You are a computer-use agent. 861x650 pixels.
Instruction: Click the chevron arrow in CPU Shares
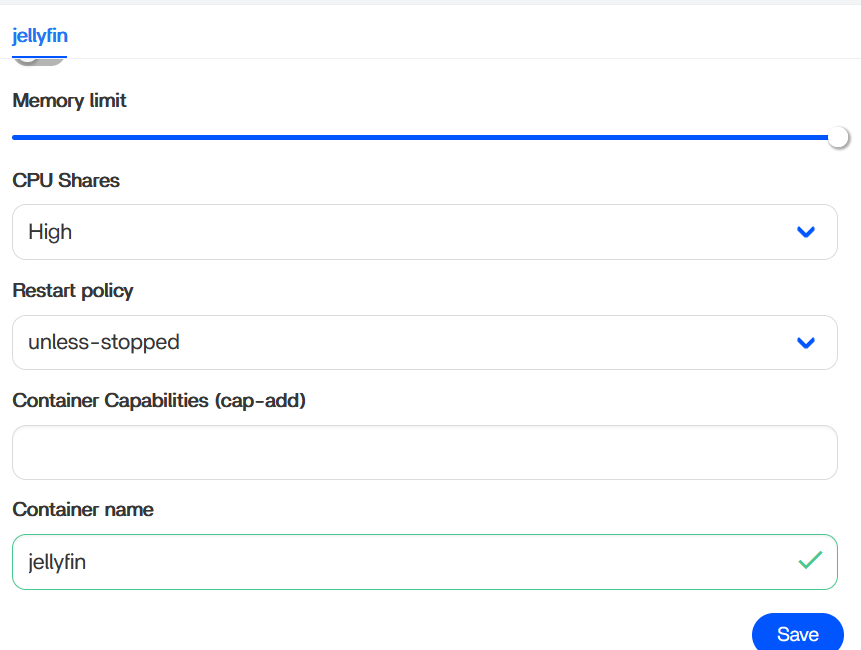tap(806, 232)
